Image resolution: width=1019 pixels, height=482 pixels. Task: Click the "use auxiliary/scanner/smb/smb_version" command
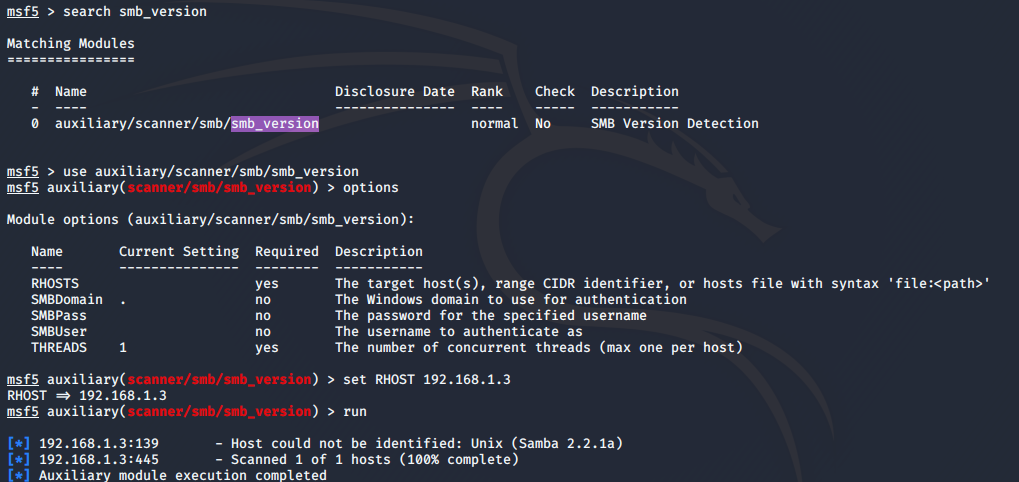click(x=210, y=172)
